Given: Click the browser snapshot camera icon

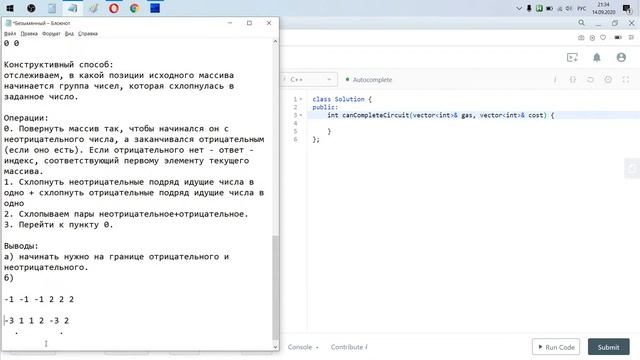Looking at the screenshot, I should click(x=581, y=38).
